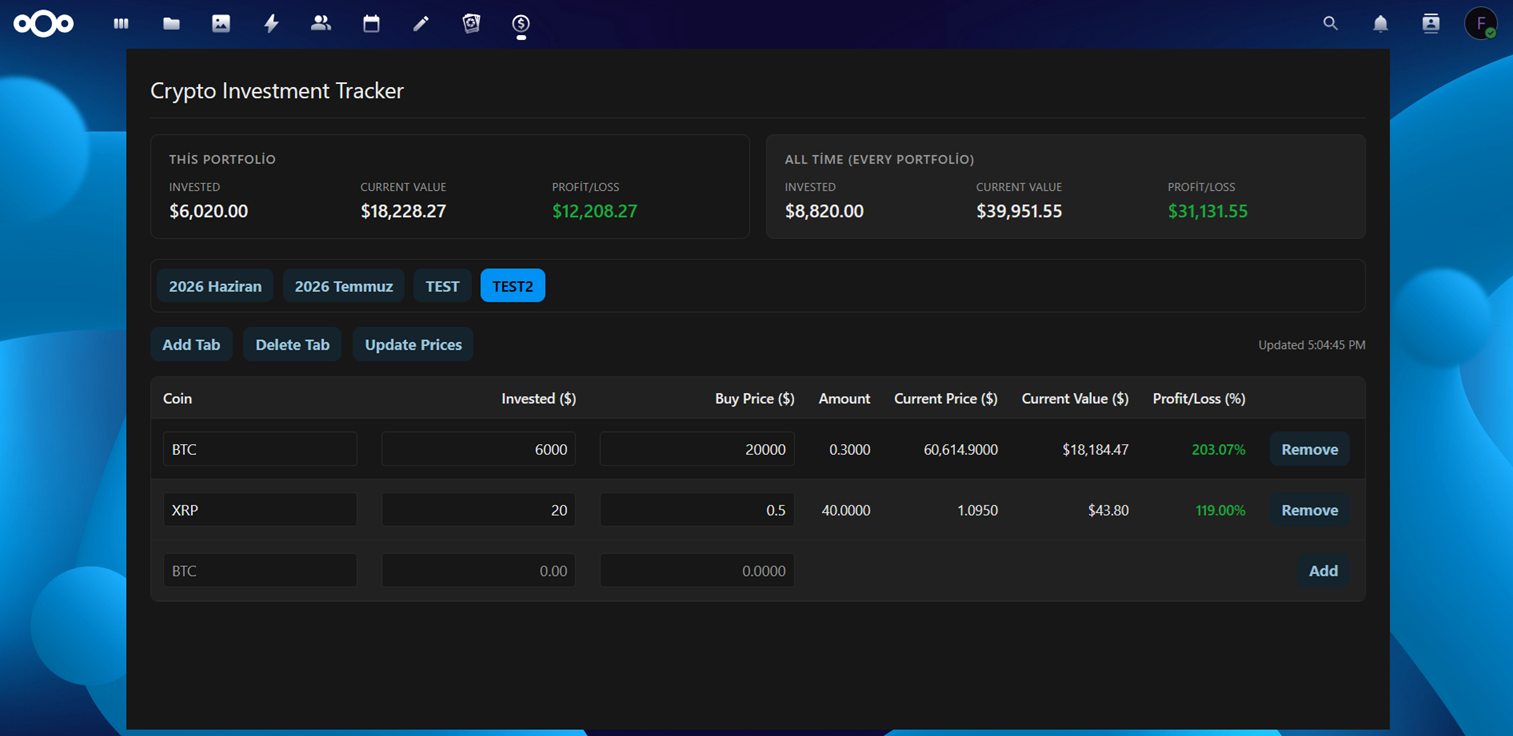Viewport: 1513px width, 736px height.
Task: Focus the empty new coin name field
Action: (260, 571)
